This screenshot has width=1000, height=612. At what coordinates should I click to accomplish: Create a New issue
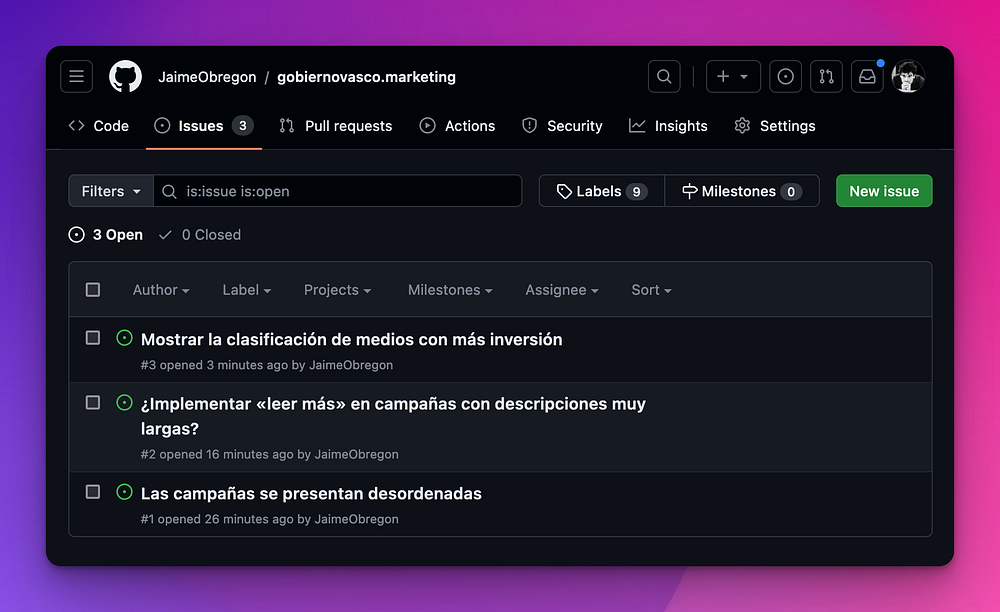(884, 191)
